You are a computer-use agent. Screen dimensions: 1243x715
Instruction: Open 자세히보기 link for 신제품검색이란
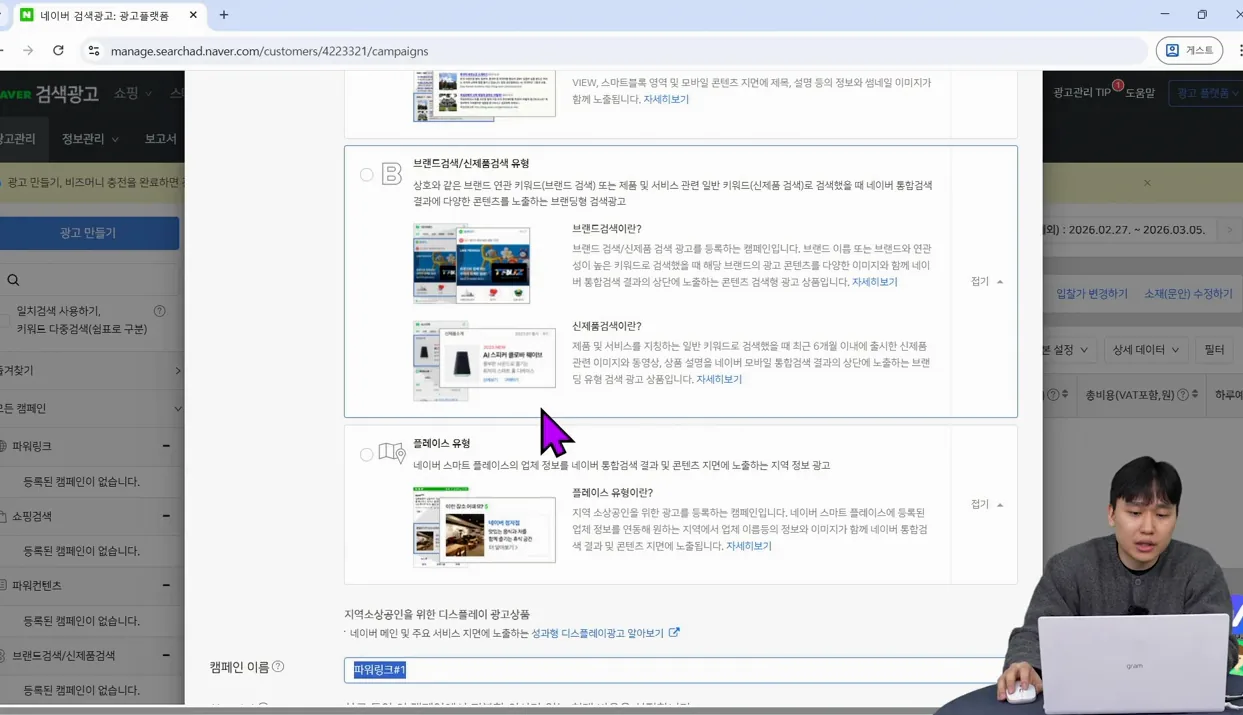coord(719,379)
